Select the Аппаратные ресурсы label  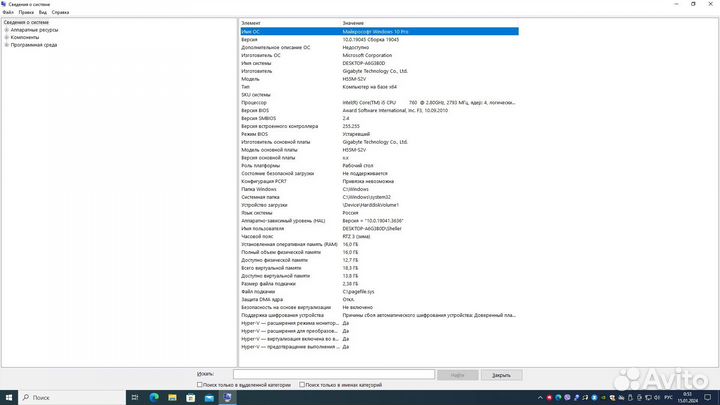tap(34, 30)
